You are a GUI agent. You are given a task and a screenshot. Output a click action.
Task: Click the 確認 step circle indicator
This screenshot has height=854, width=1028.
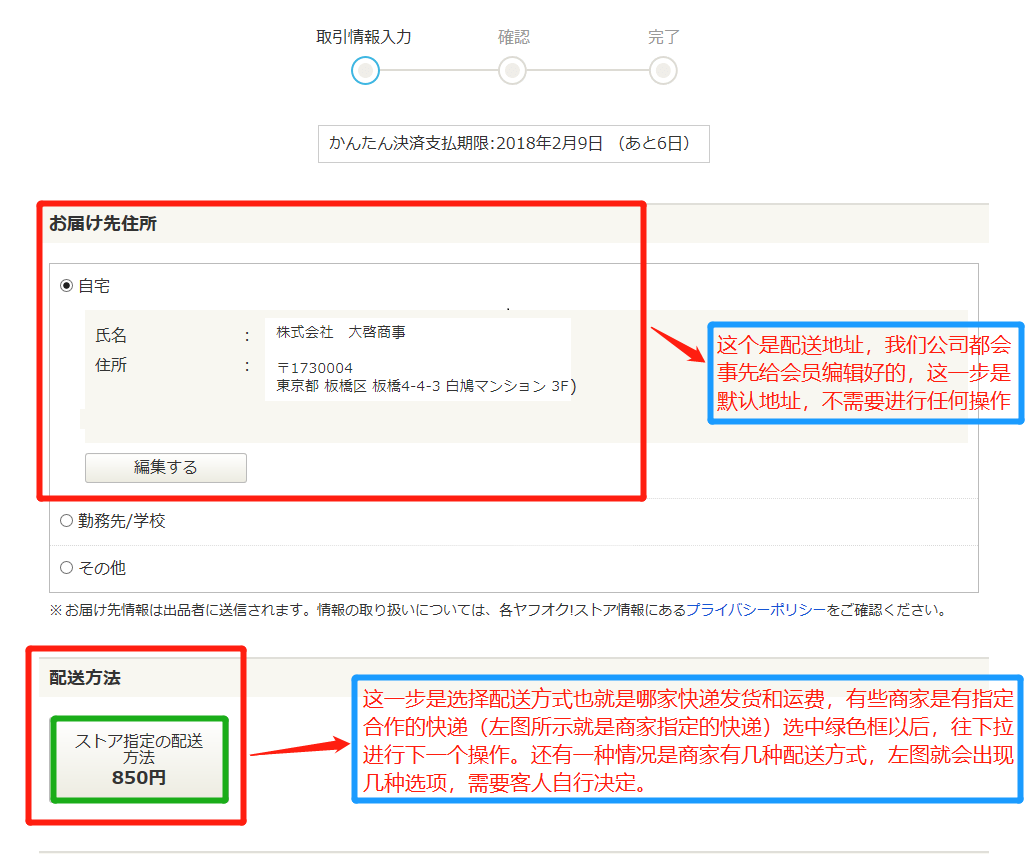pos(512,71)
